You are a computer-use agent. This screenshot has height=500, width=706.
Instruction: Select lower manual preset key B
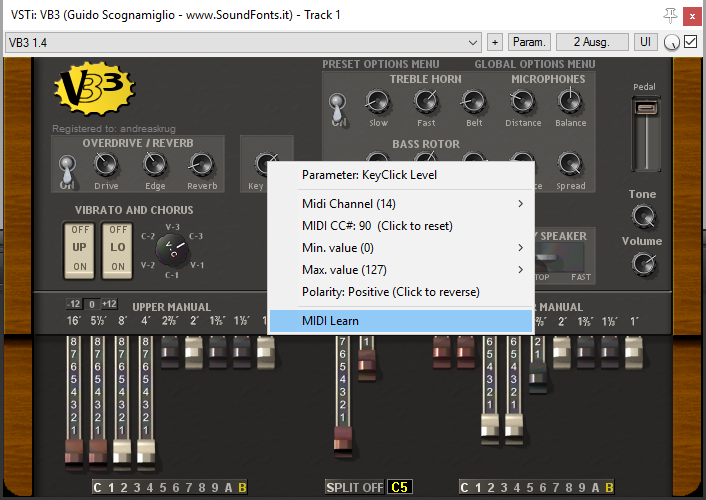tap(609, 487)
